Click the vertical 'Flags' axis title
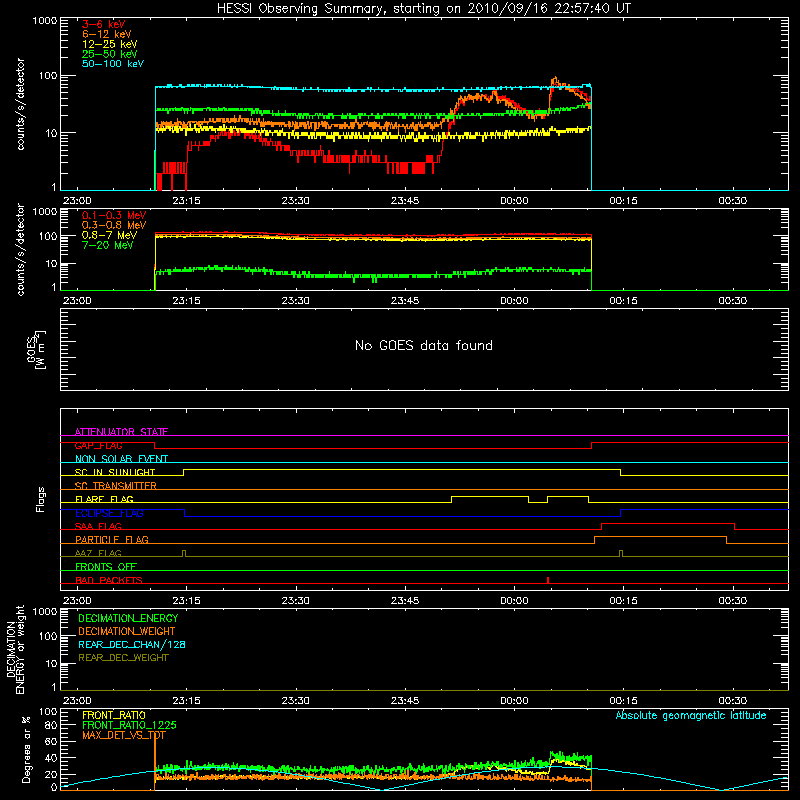 tap(40, 499)
